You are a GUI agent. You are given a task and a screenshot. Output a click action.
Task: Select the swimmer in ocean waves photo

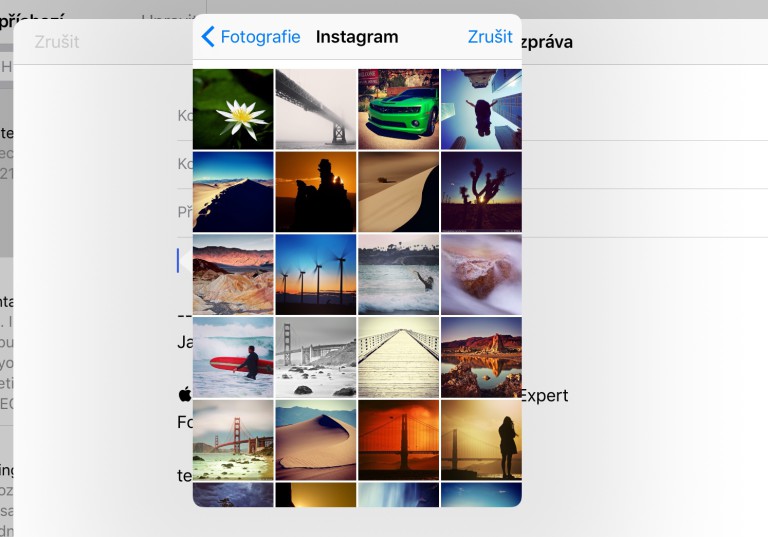[399, 274]
